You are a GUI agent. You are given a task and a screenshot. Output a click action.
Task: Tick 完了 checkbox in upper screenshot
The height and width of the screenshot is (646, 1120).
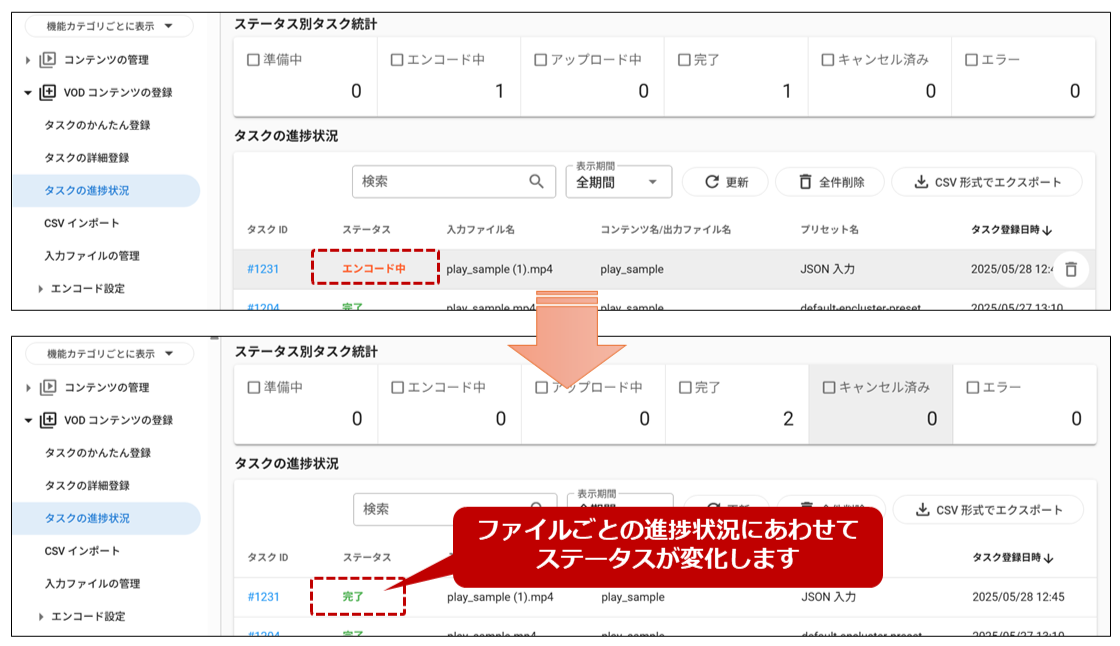(x=684, y=60)
